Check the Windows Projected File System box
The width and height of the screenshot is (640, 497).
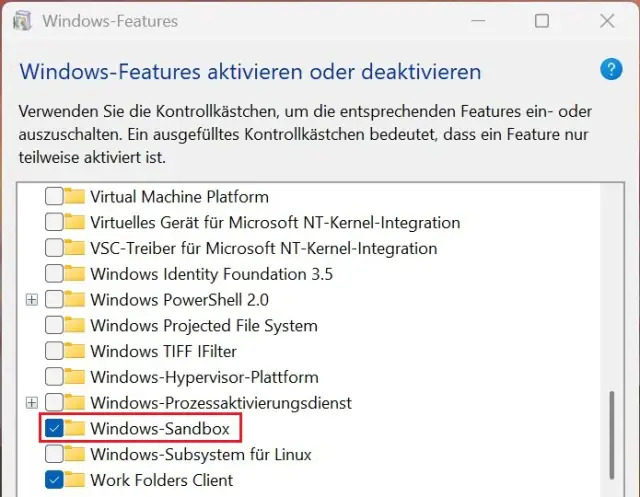pos(54,326)
